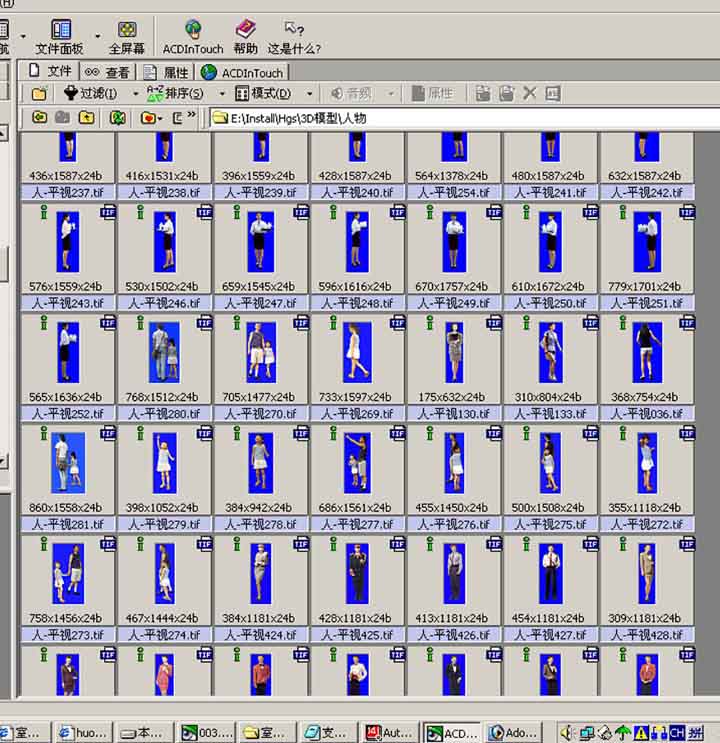This screenshot has height=743, width=720.
Task: Switch to the 属性 (Properties) tab
Action: point(166,72)
